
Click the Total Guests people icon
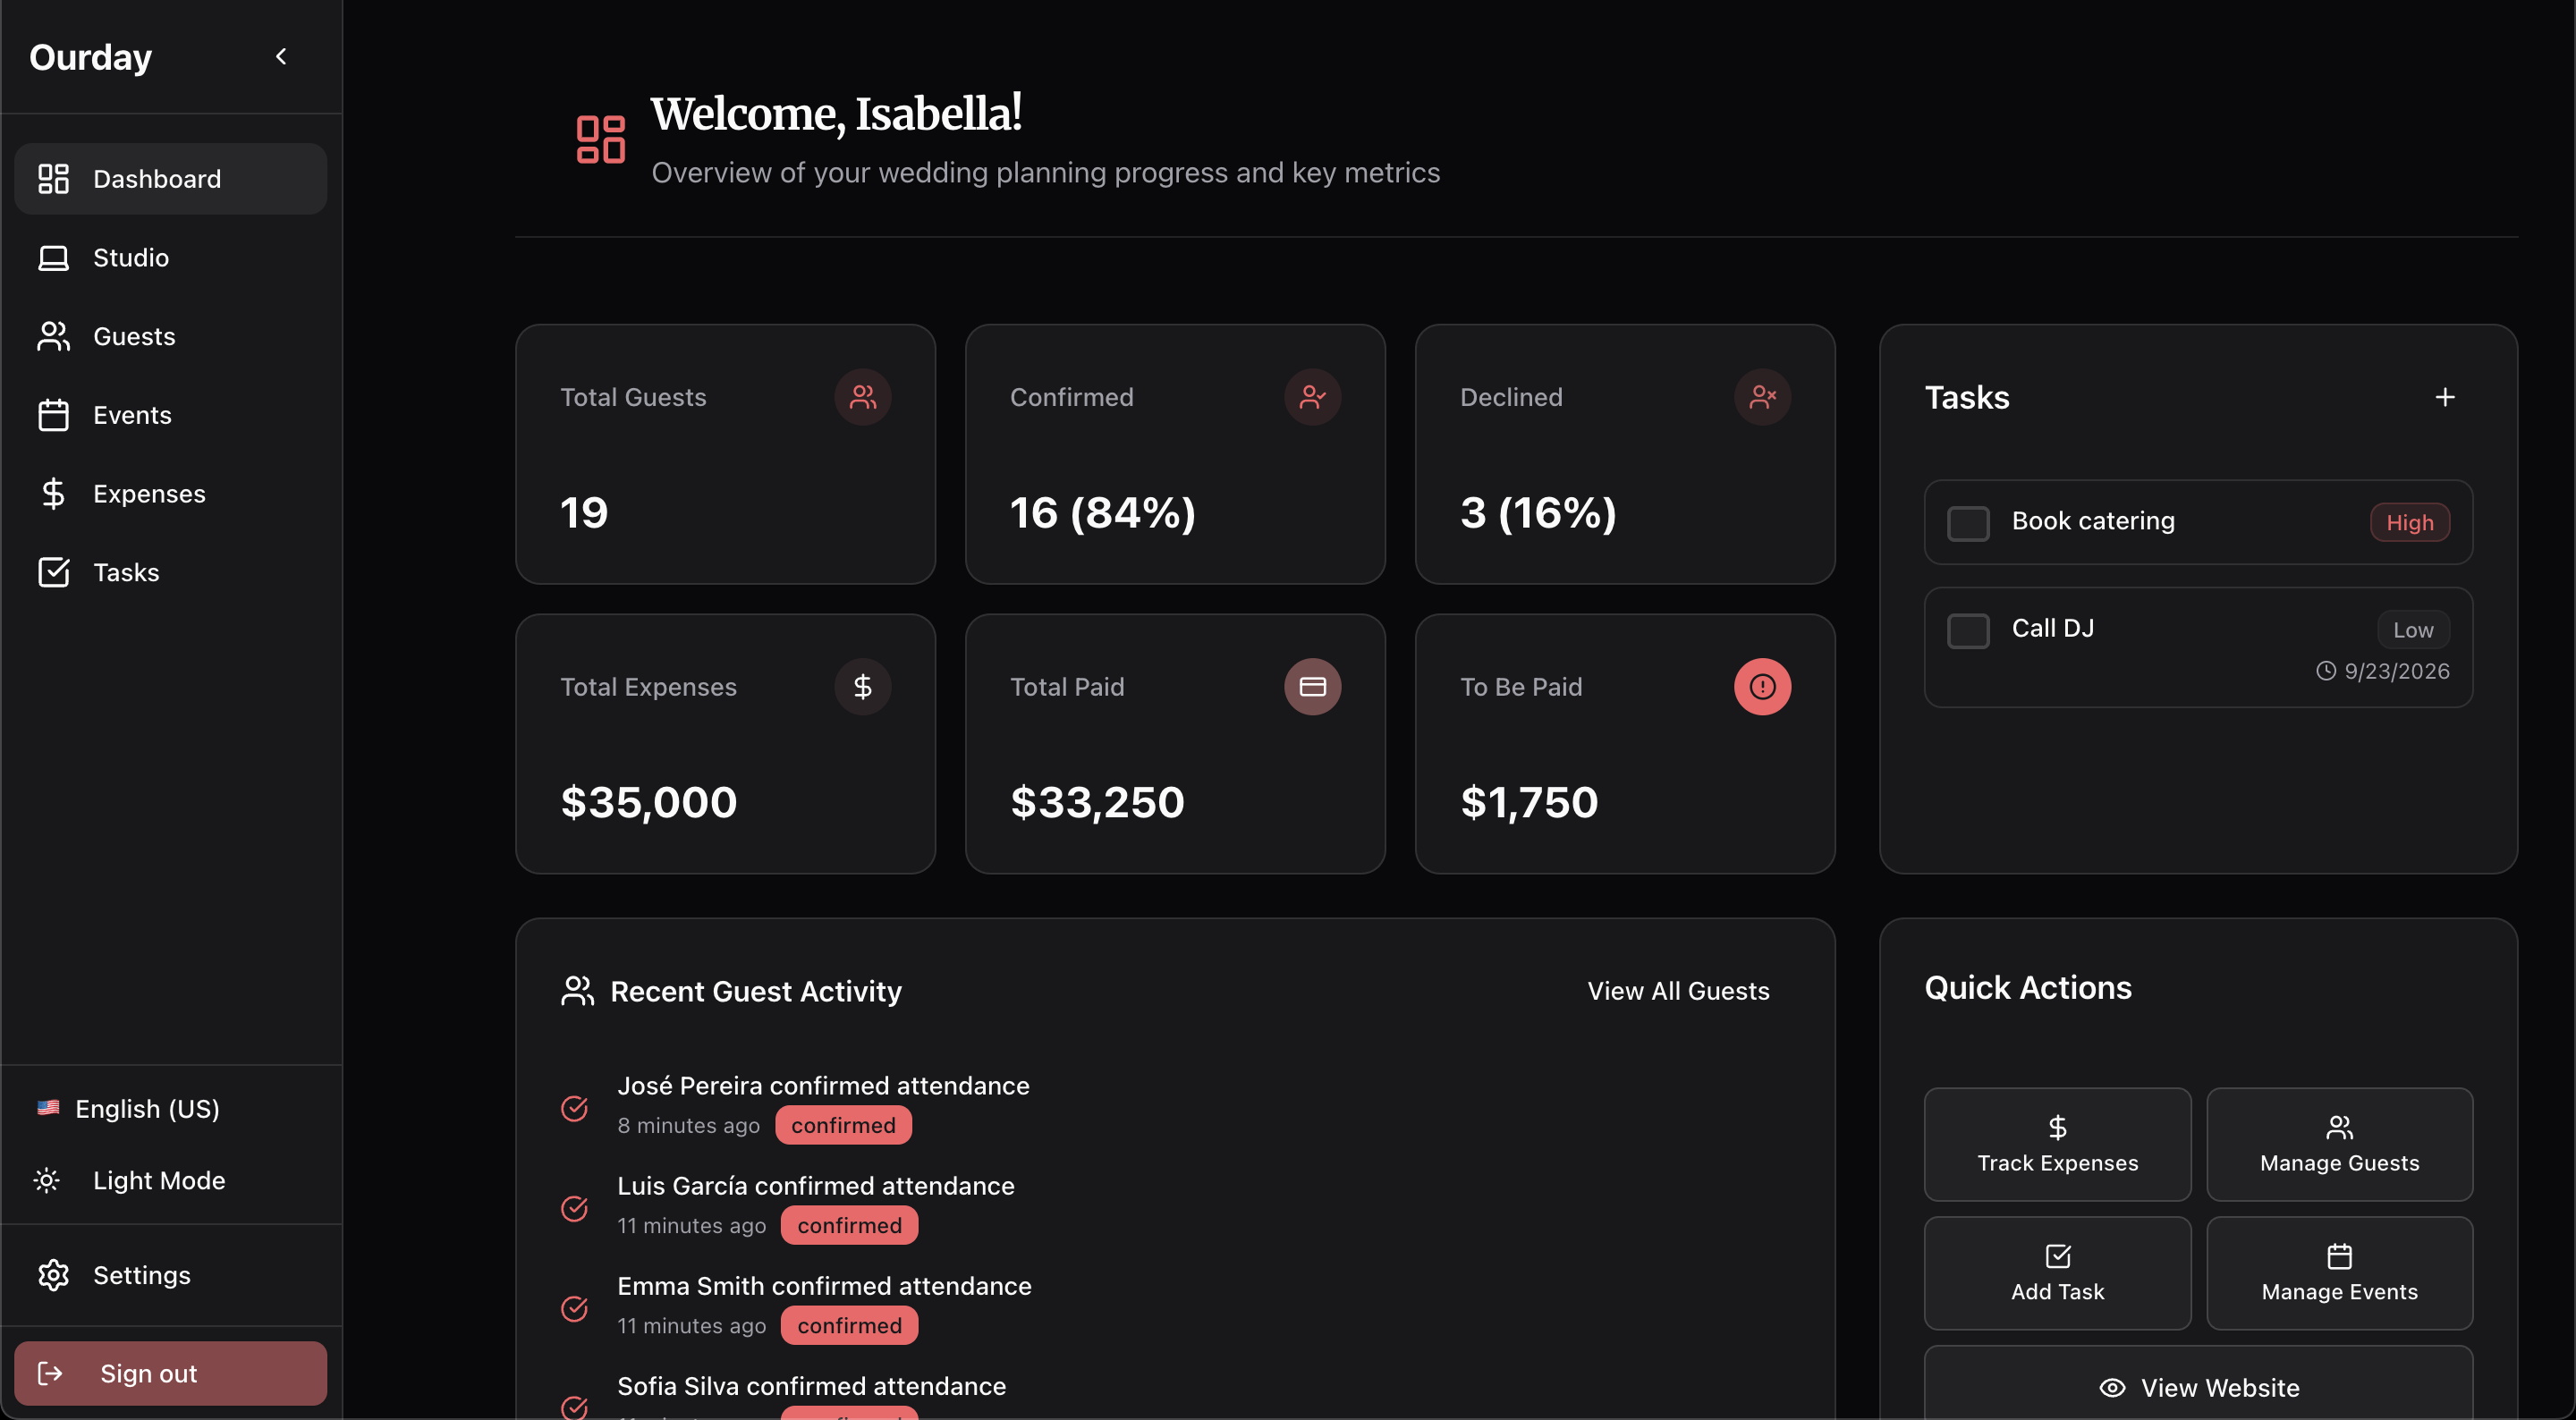[x=862, y=397]
